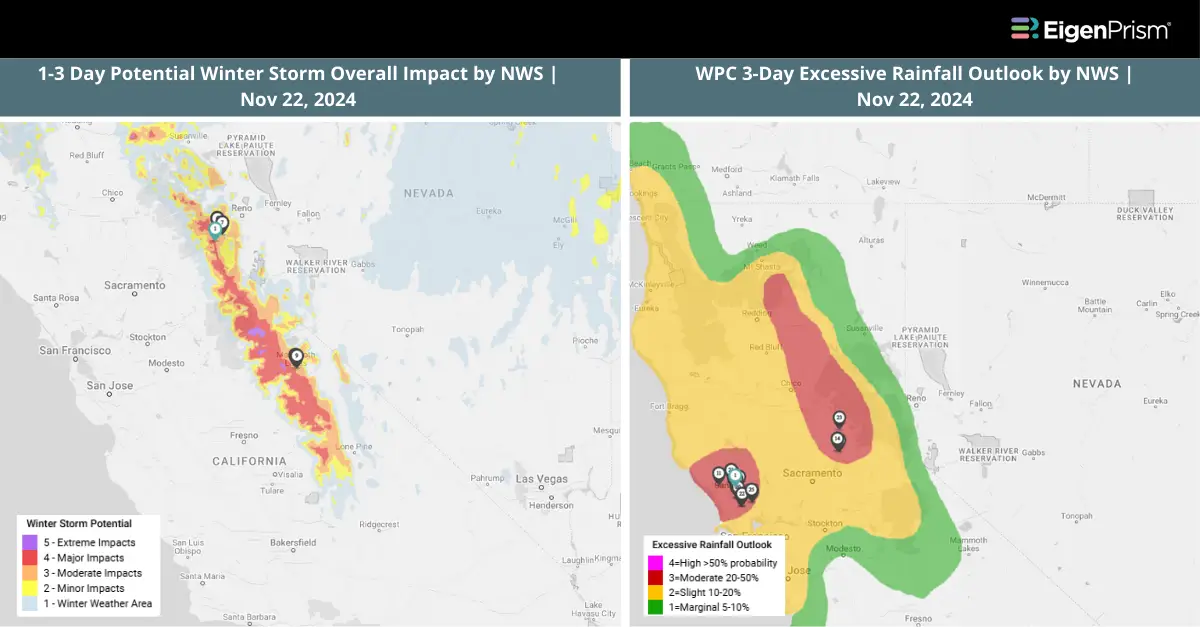The height and width of the screenshot is (627, 1200).
Task: Click the Redding label on the rainfall map
Action: pos(756,313)
